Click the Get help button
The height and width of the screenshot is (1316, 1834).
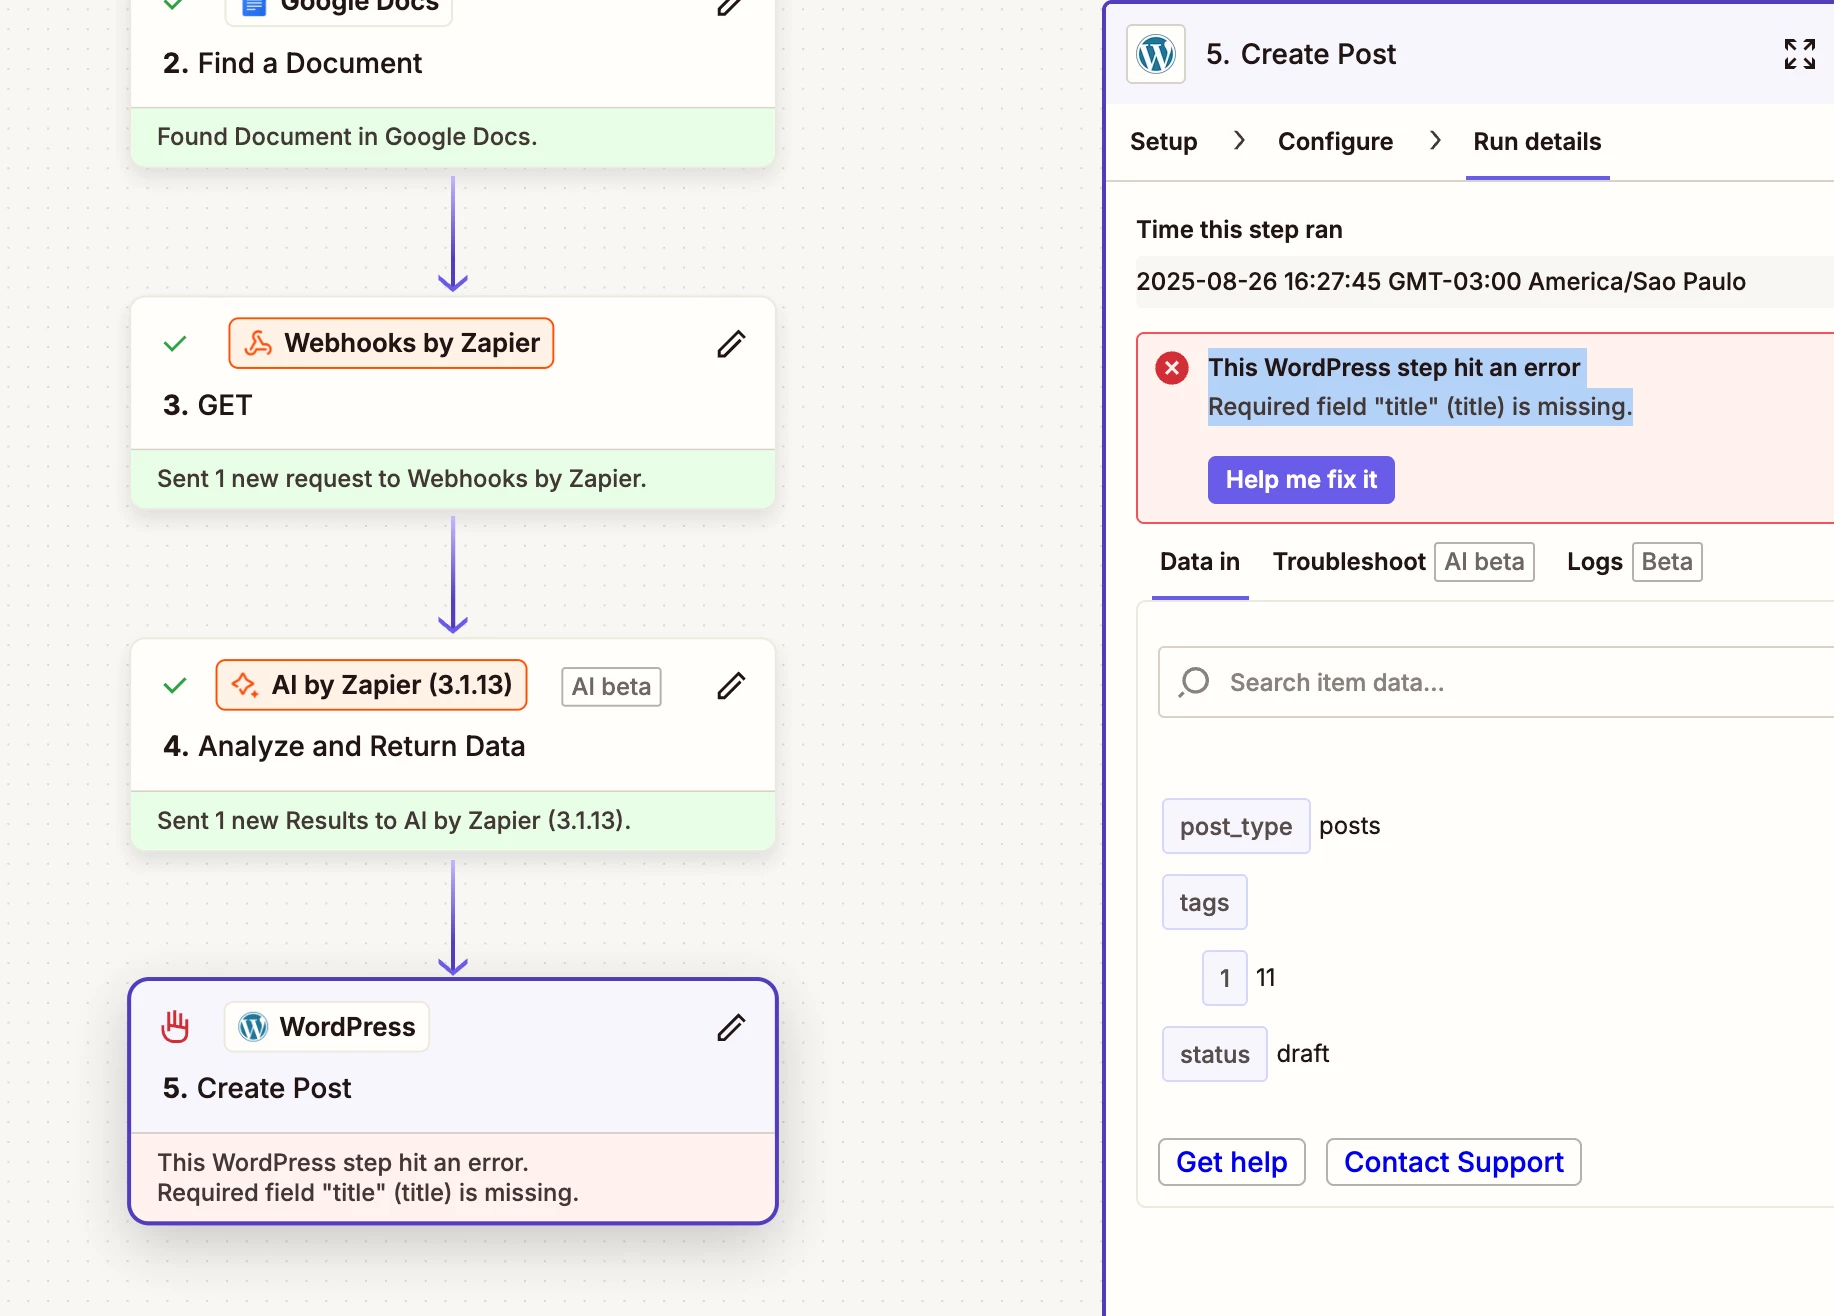pos(1232,1162)
